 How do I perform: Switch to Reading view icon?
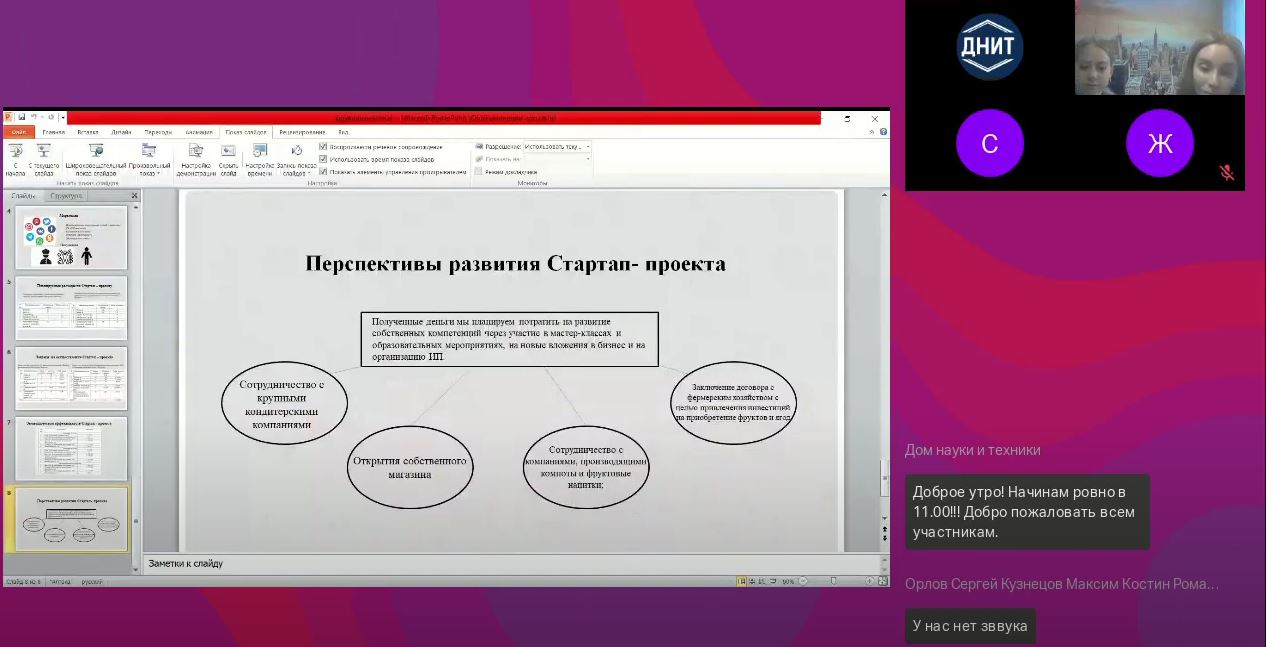[x=764, y=581]
